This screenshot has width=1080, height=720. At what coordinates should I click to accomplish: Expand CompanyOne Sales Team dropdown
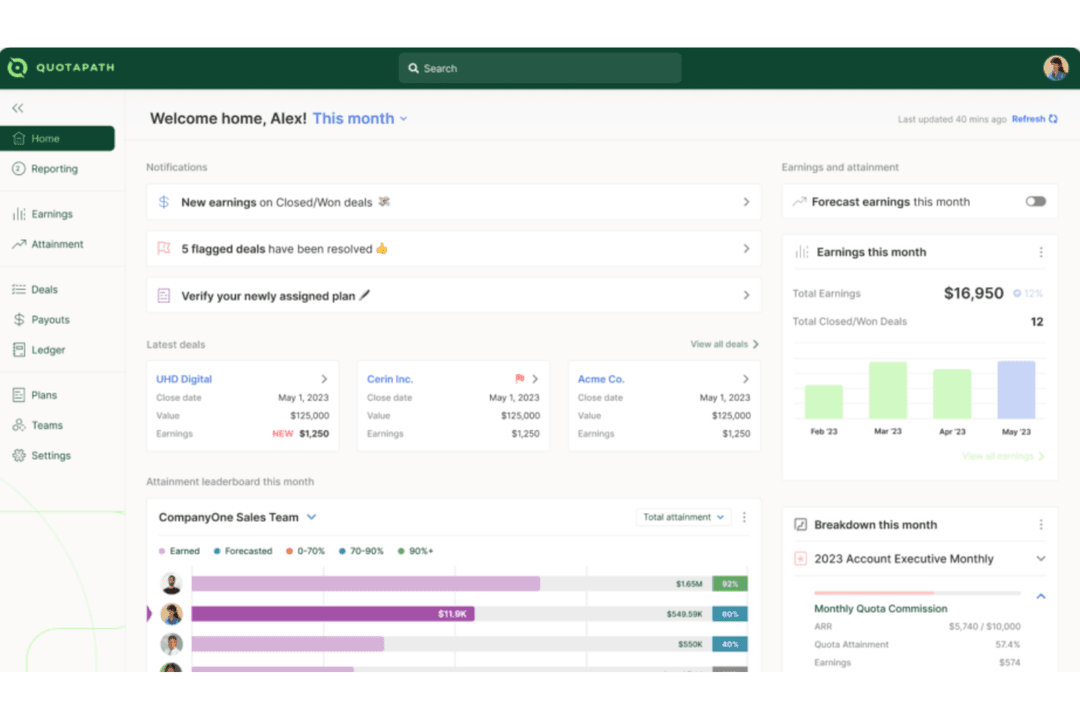point(311,517)
